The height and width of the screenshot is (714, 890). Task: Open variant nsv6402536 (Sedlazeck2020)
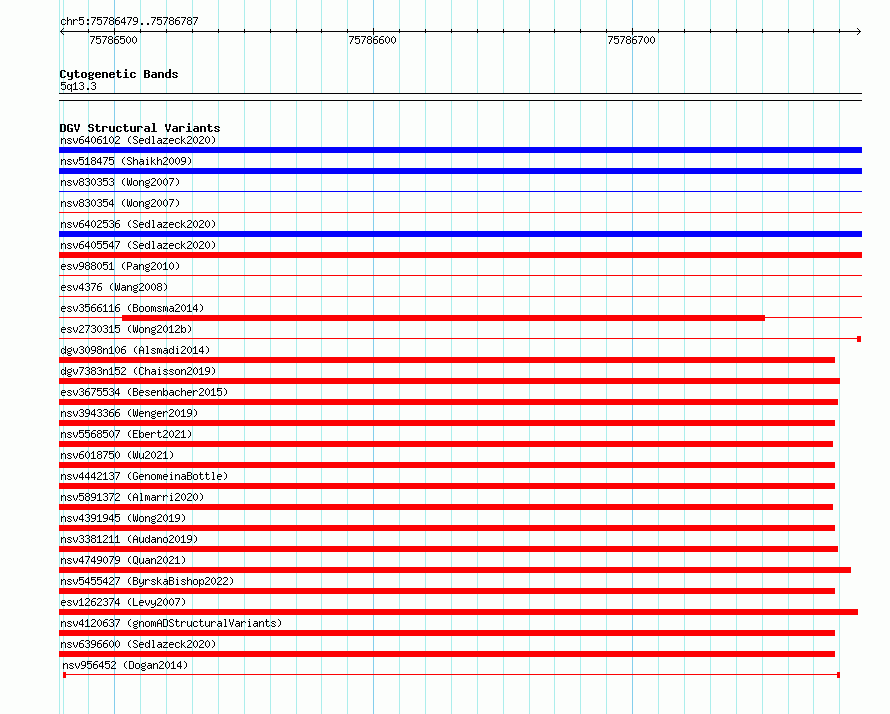pyautogui.click(x=138, y=224)
